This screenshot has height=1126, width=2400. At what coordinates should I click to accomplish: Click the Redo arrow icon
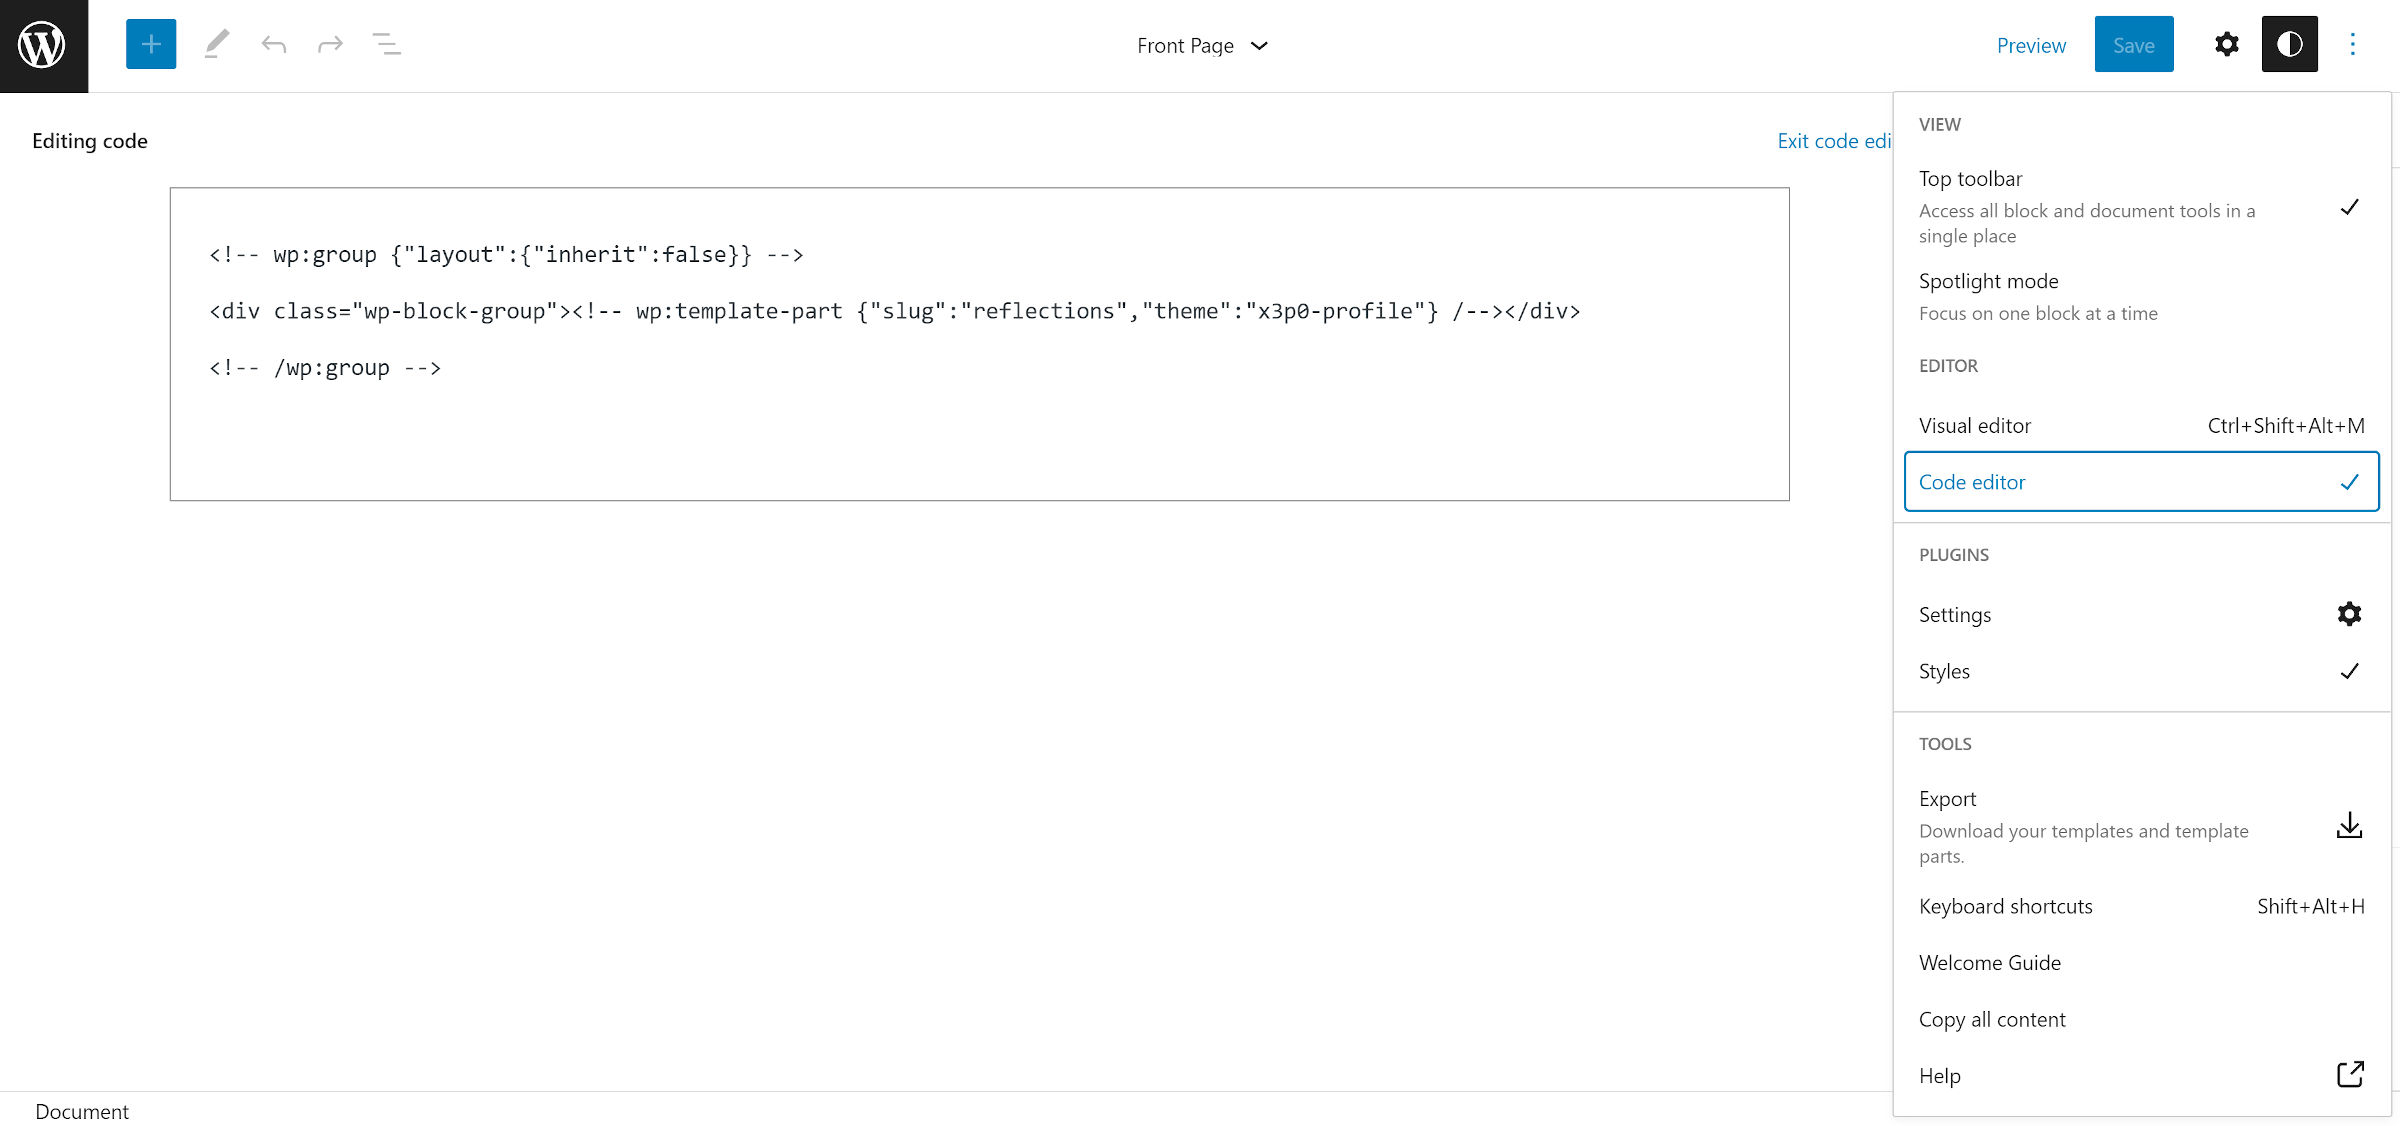point(330,45)
